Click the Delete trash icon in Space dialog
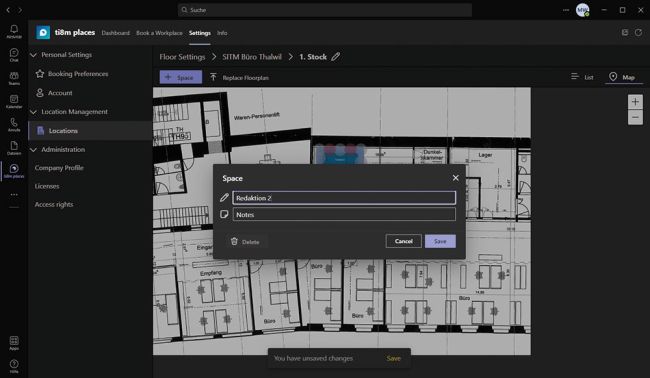The image size is (650, 378). click(234, 241)
